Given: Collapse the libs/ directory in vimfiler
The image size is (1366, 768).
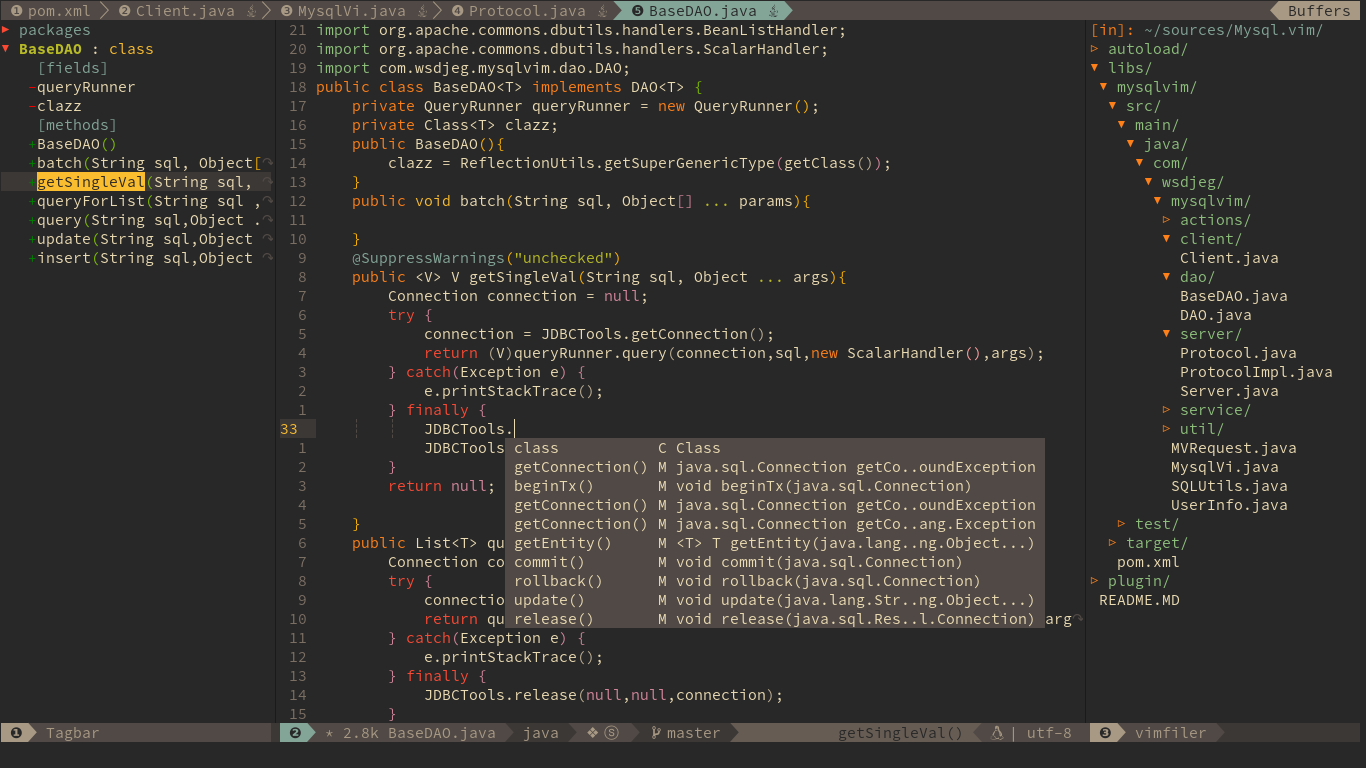Looking at the screenshot, I should pos(1095,68).
